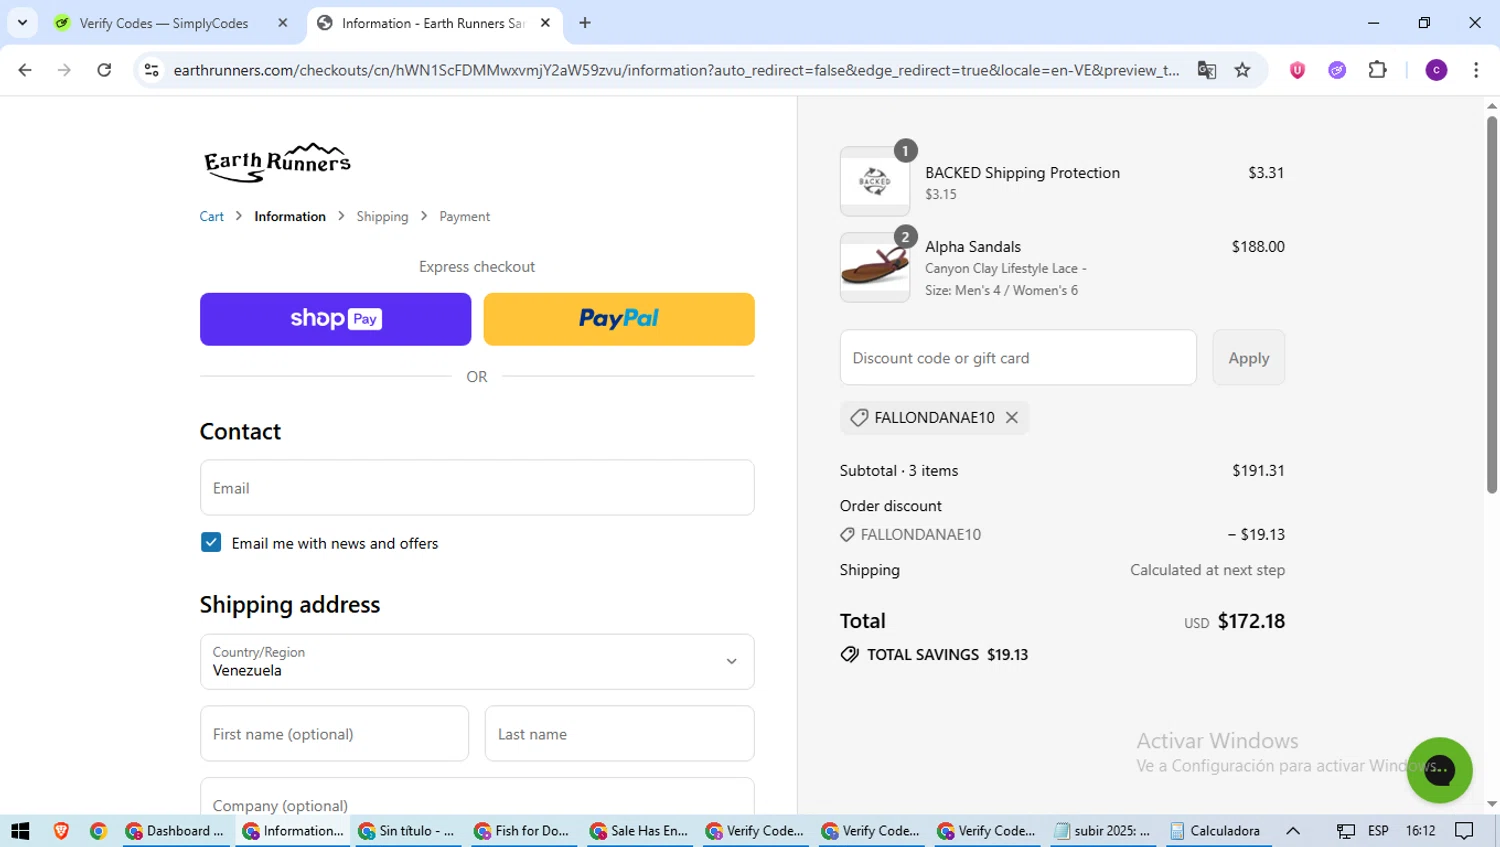Click the Company (optional) field

(x=477, y=797)
